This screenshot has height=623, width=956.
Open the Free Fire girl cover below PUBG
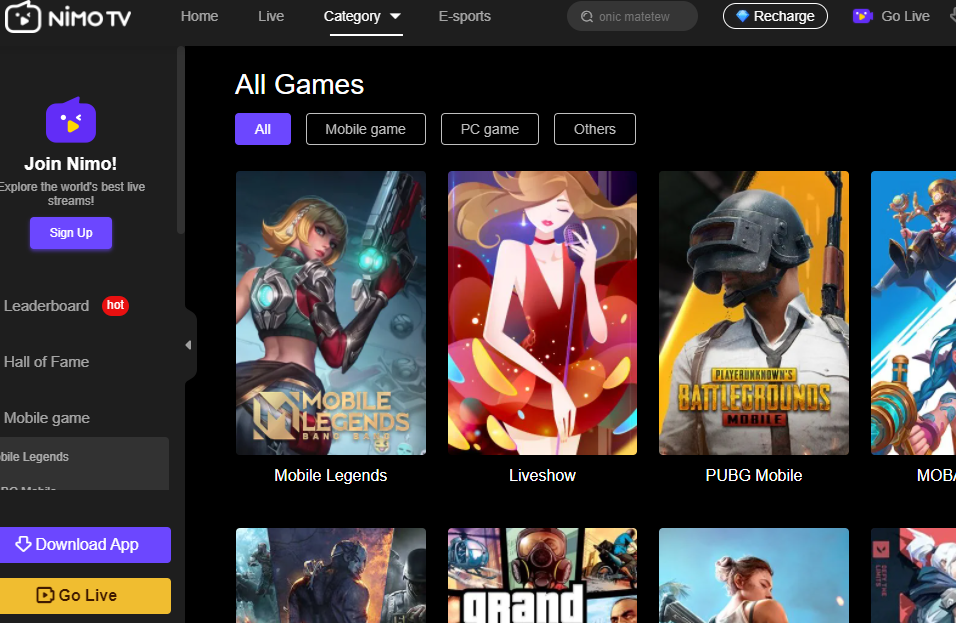[x=754, y=575]
